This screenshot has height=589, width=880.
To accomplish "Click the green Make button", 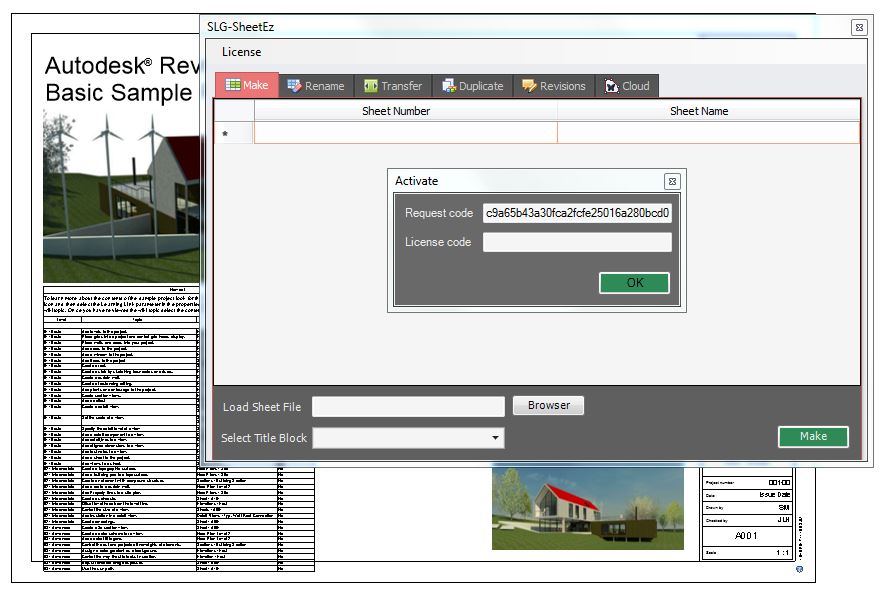I will (x=813, y=436).
